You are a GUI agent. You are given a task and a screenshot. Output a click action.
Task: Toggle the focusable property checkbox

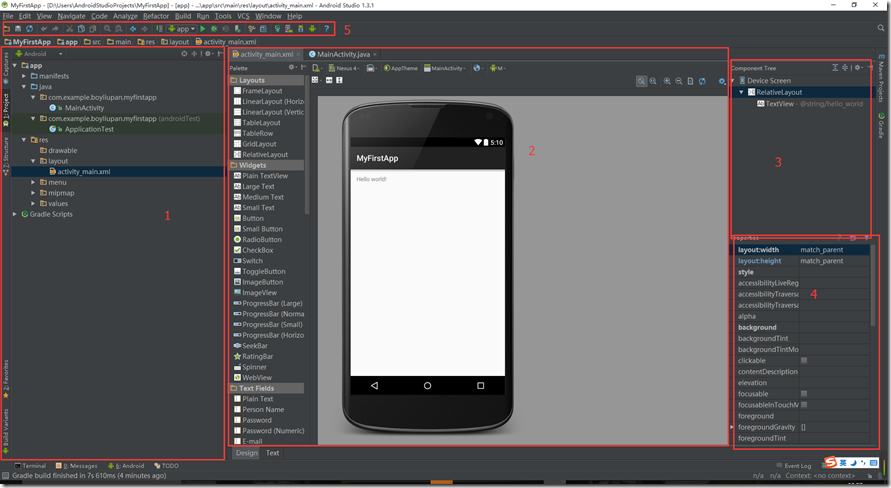(x=804, y=394)
